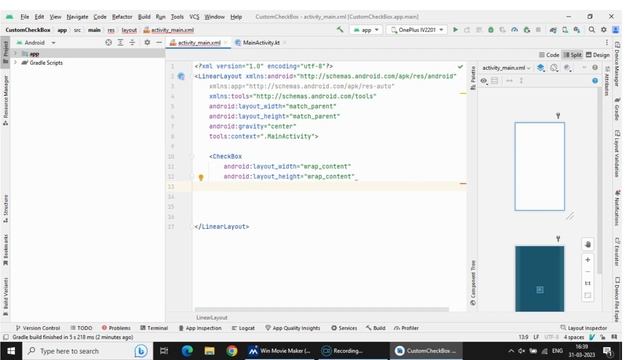Screen dimensions: 640x360
Task: Click the editor tabs three-dot options
Action: click(x=607, y=42)
